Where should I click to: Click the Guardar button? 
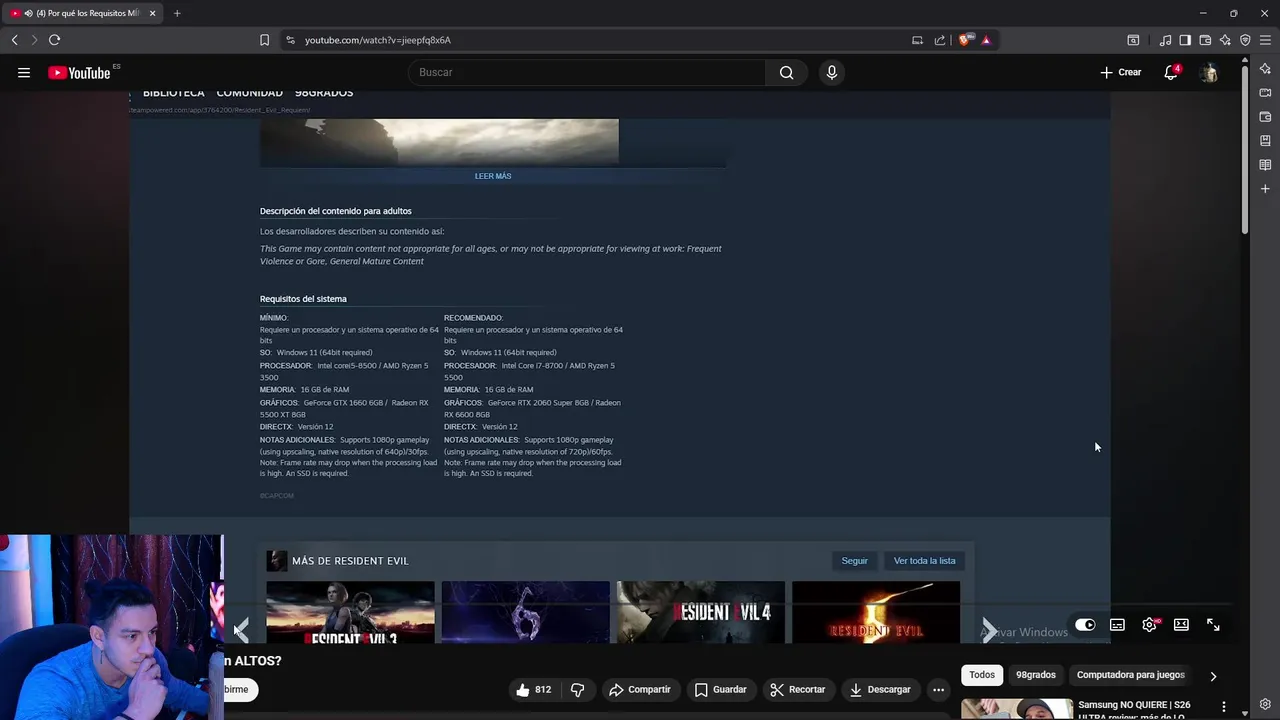[x=721, y=689]
